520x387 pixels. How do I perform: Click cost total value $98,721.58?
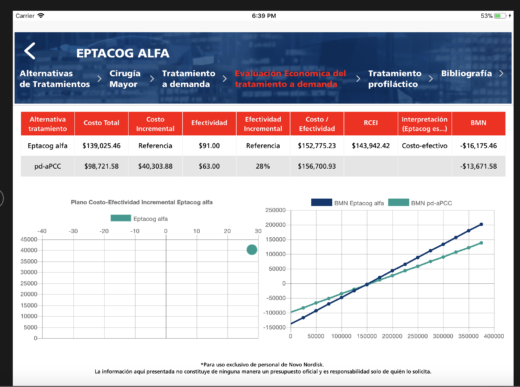pos(101,166)
